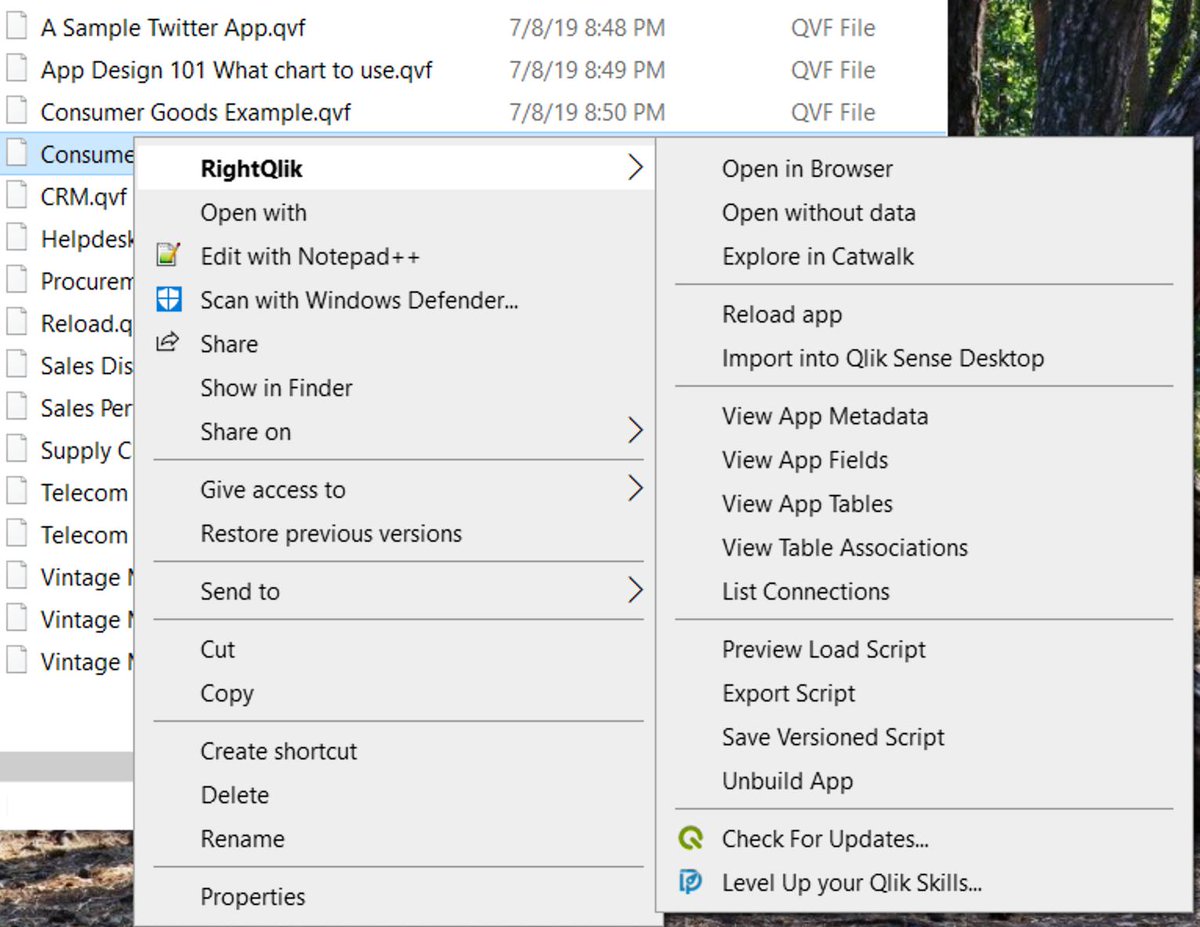Click the Notepad++ icon beside Edit
This screenshot has width=1200, height=927.
coord(168,256)
